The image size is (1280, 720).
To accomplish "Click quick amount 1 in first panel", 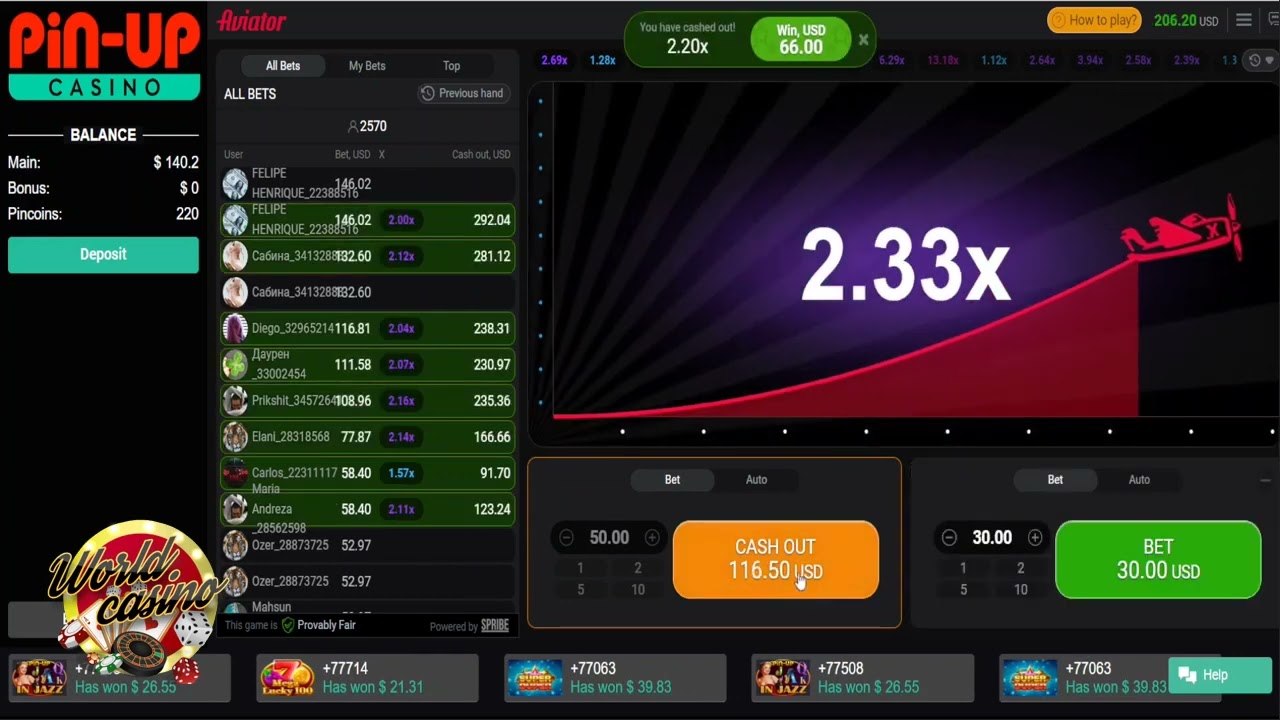I will 580,568.
